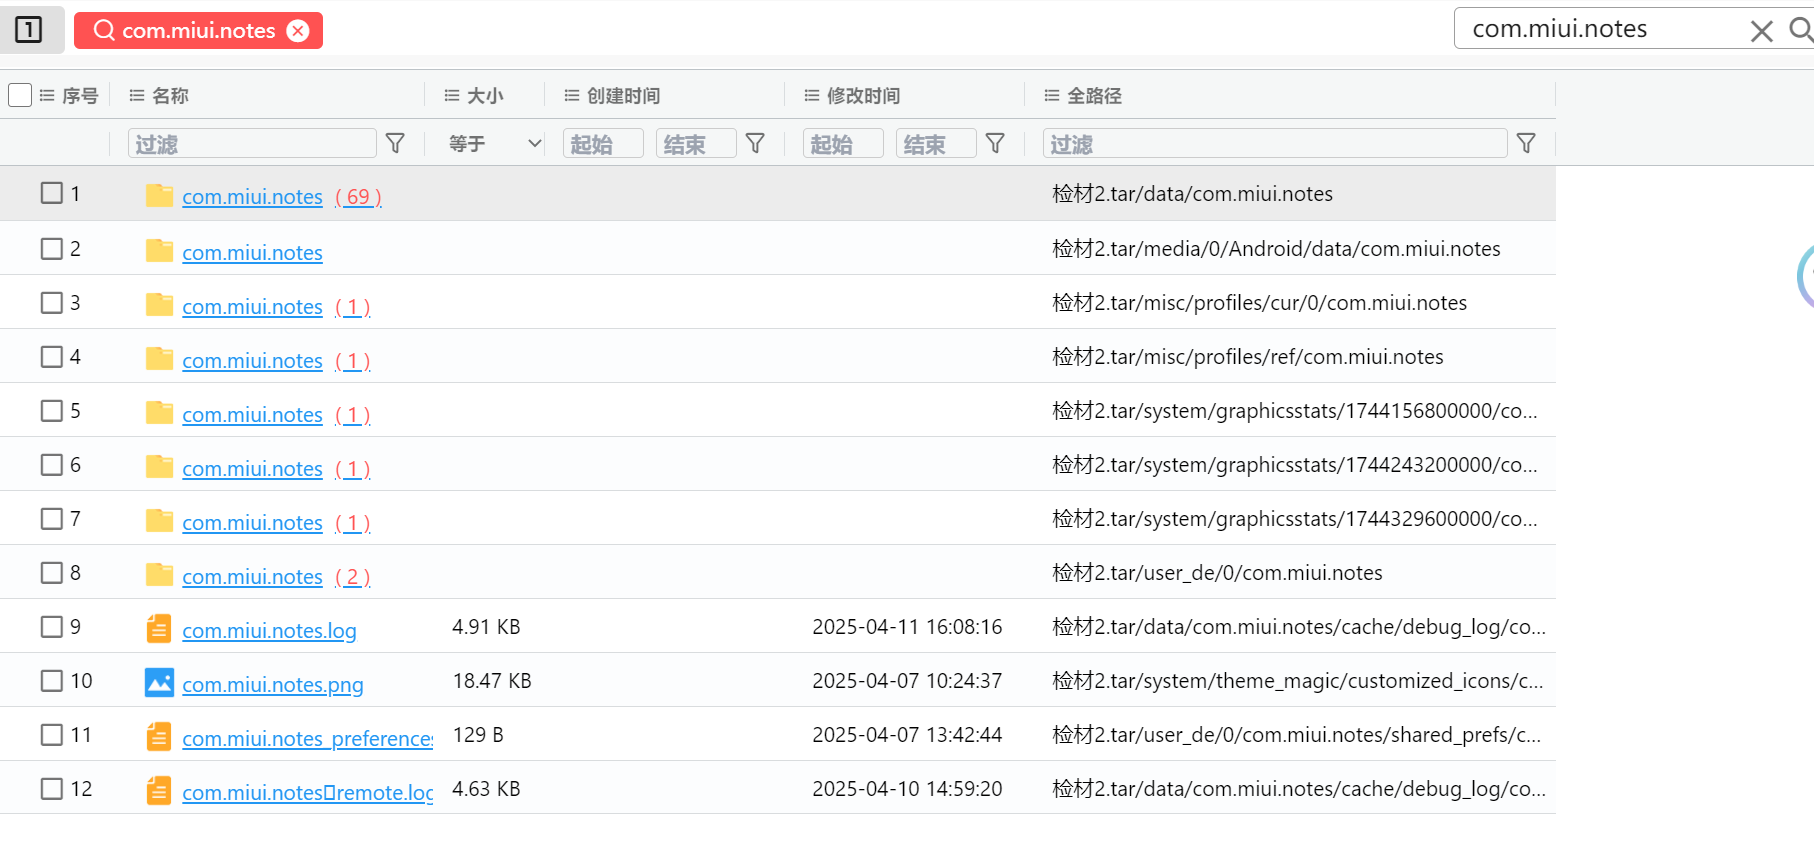Open the com.miui.notes folder with 69 items
The width and height of the screenshot is (1814, 859).
point(253,196)
